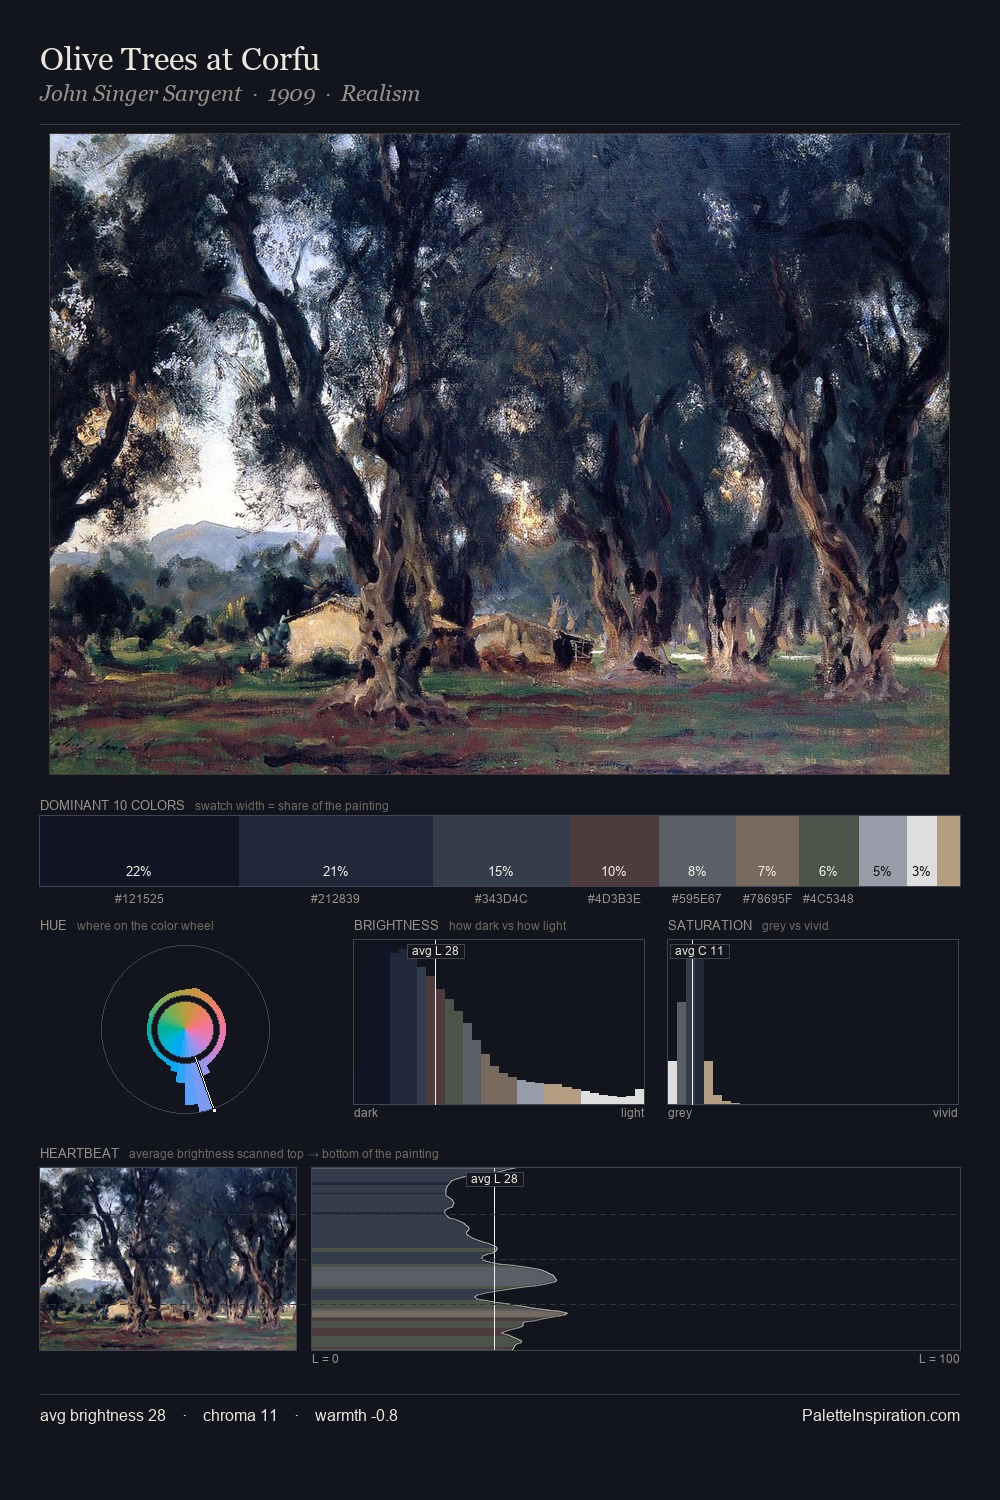Image resolution: width=1000 pixels, height=1500 pixels.
Task: Click the hex code '#121525'
Action: click(139, 899)
